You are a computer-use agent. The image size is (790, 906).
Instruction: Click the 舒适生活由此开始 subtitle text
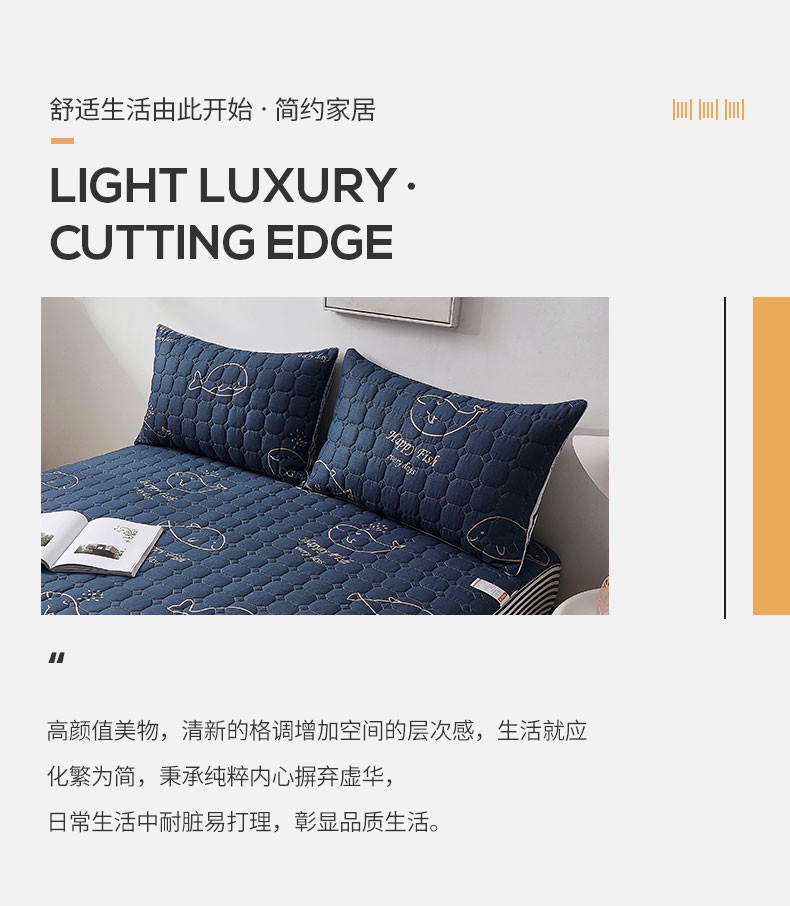coord(151,110)
